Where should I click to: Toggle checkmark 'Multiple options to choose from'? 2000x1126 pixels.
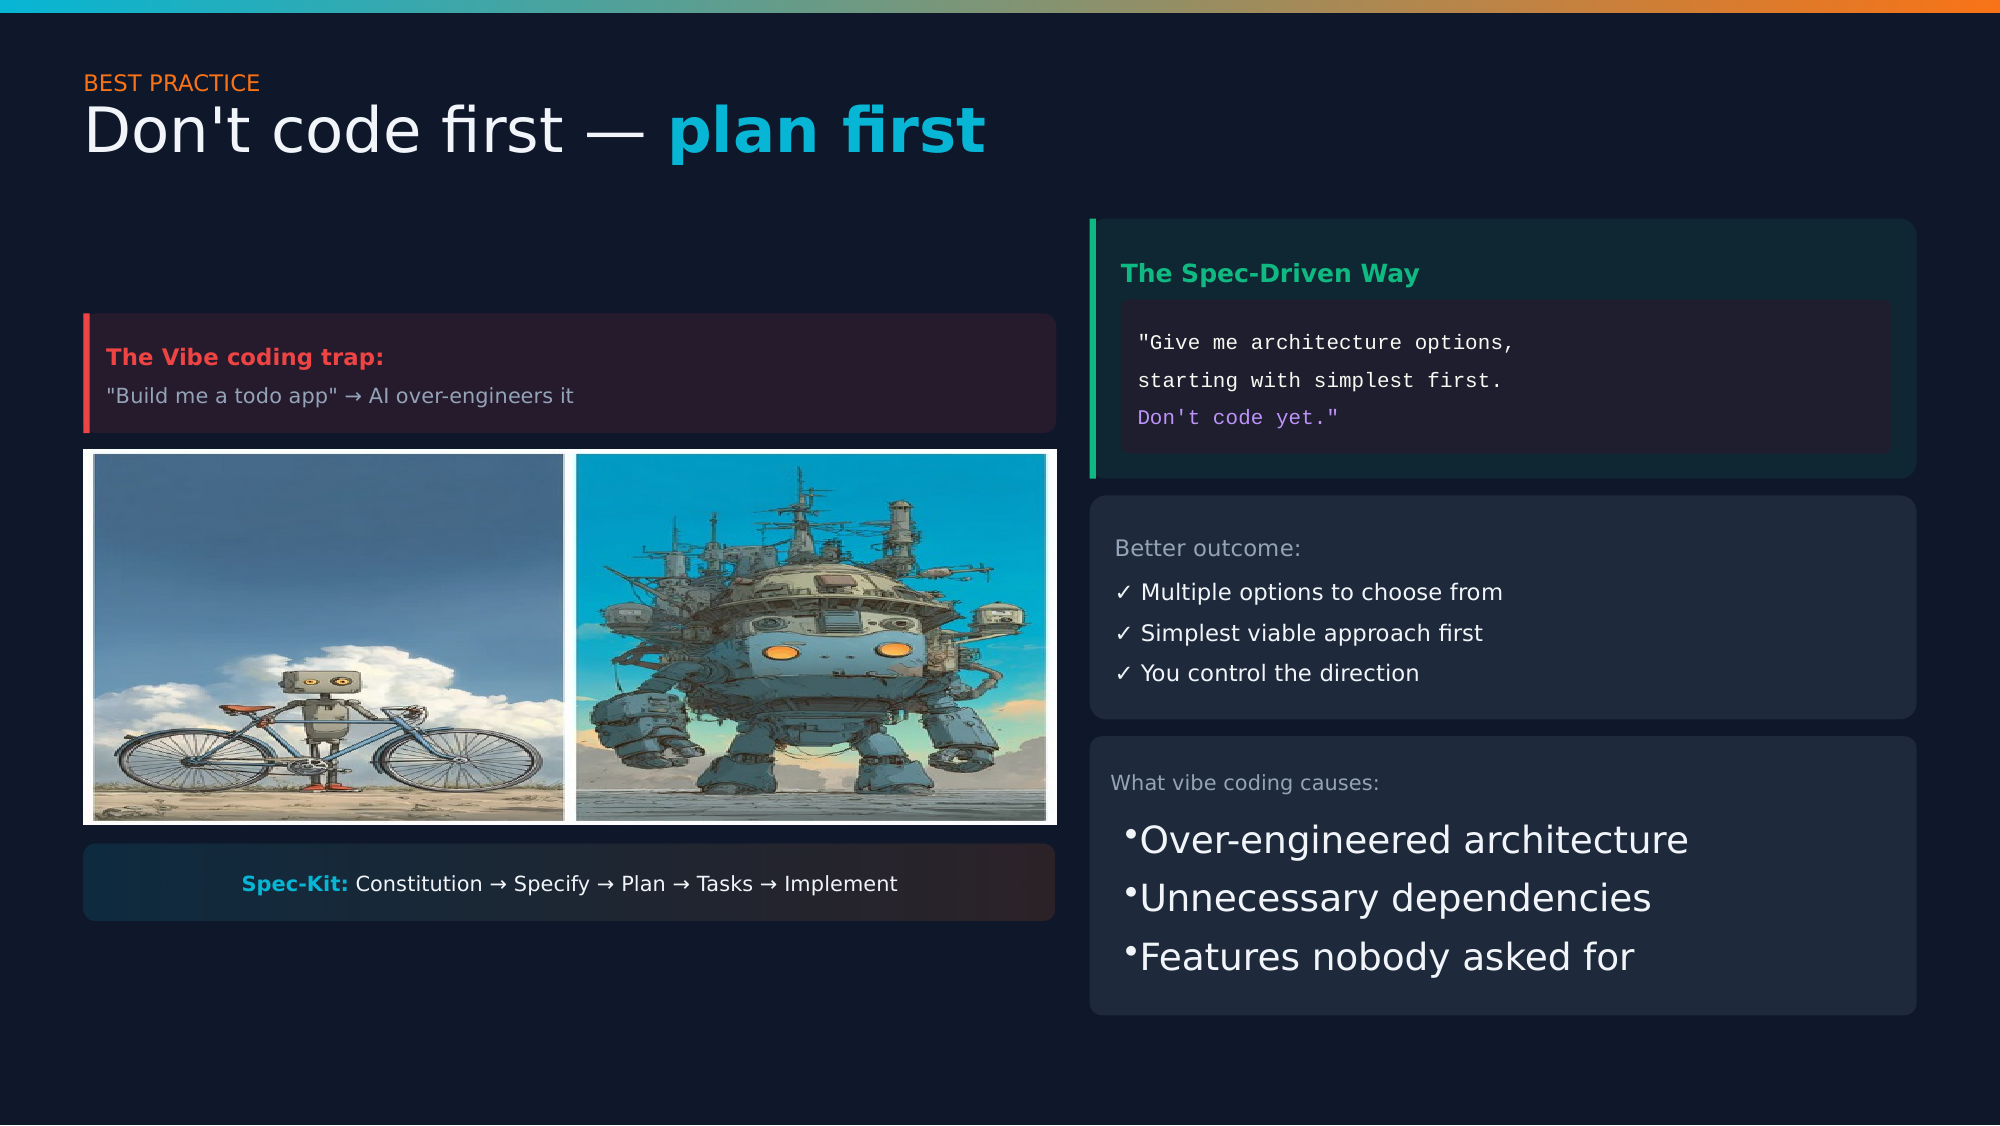tap(1320, 592)
